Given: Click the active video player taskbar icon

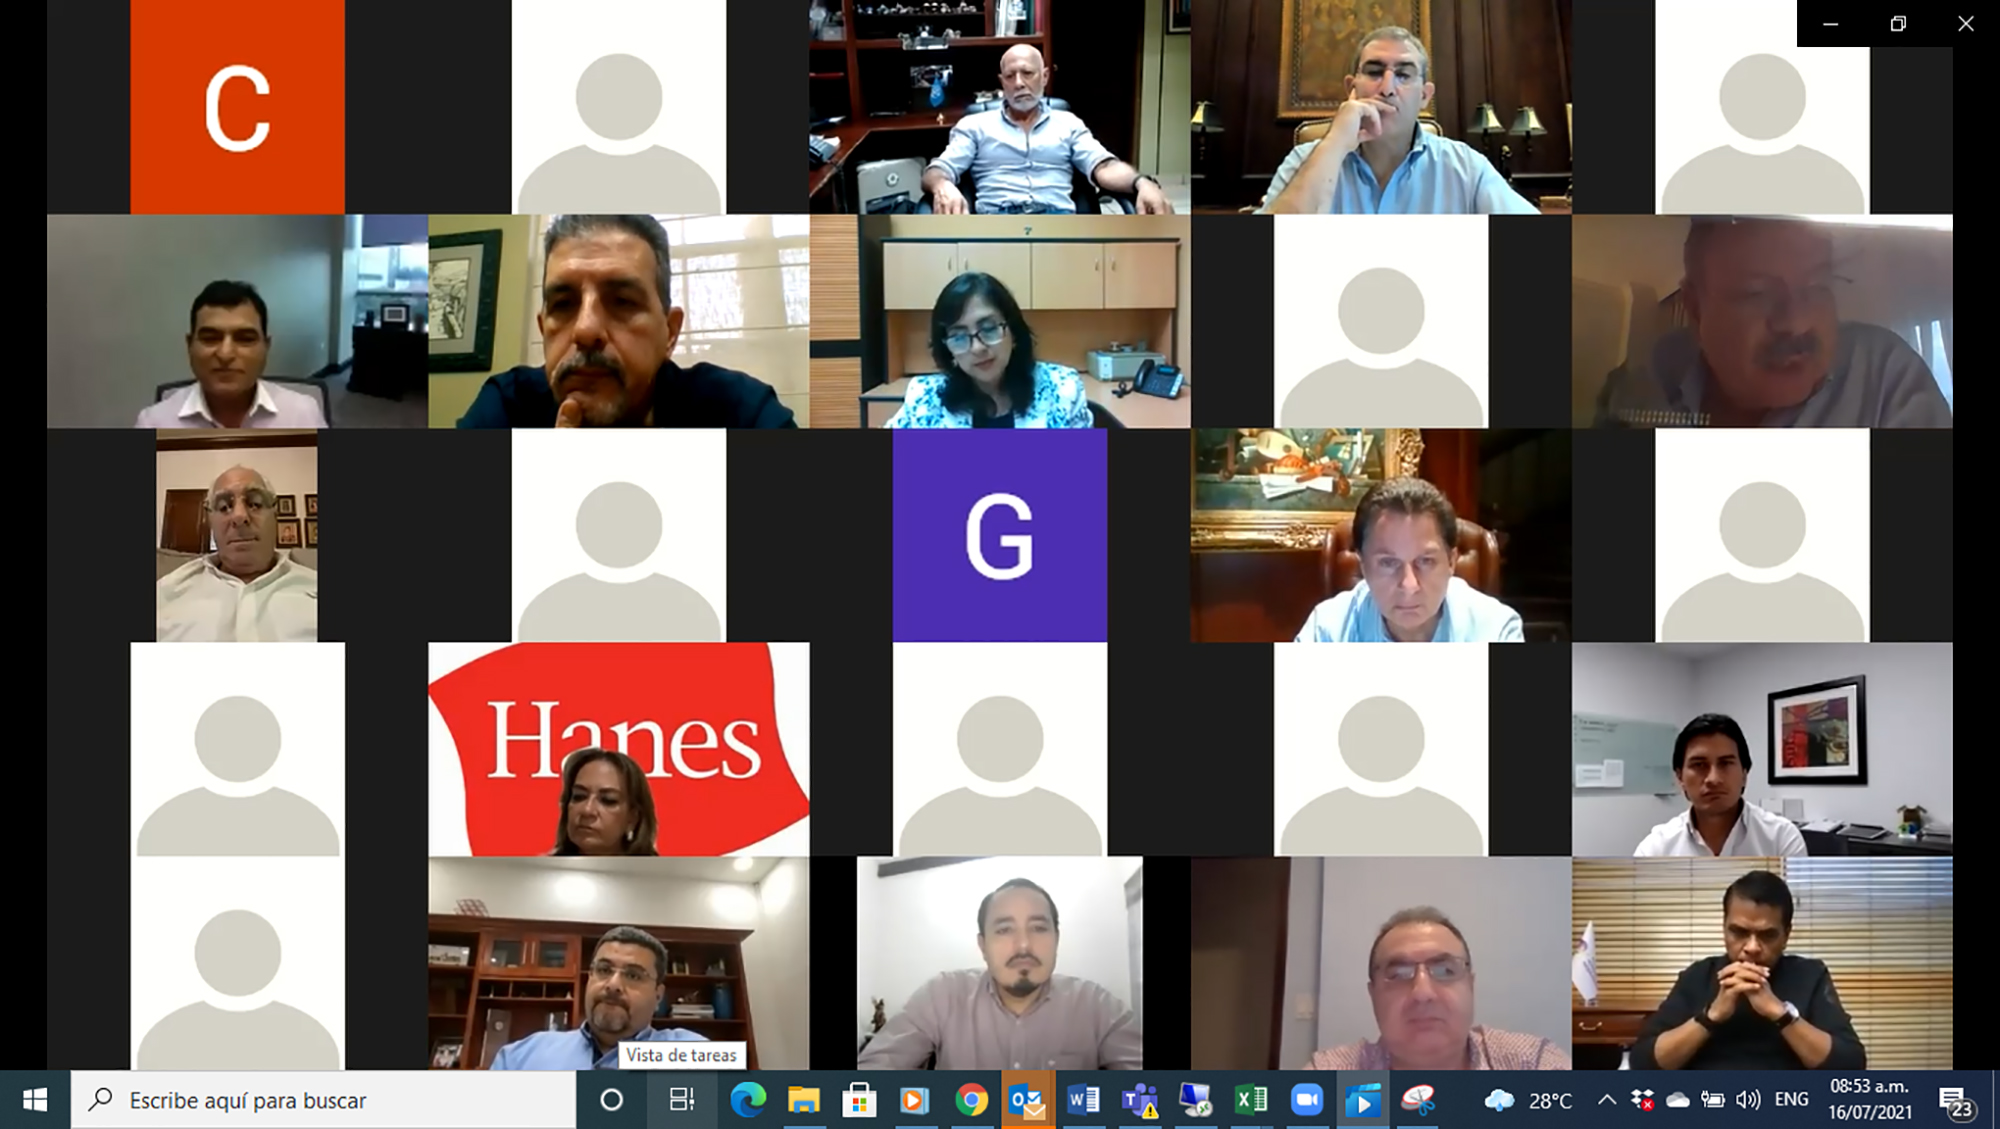Looking at the screenshot, I should [1363, 1100].
